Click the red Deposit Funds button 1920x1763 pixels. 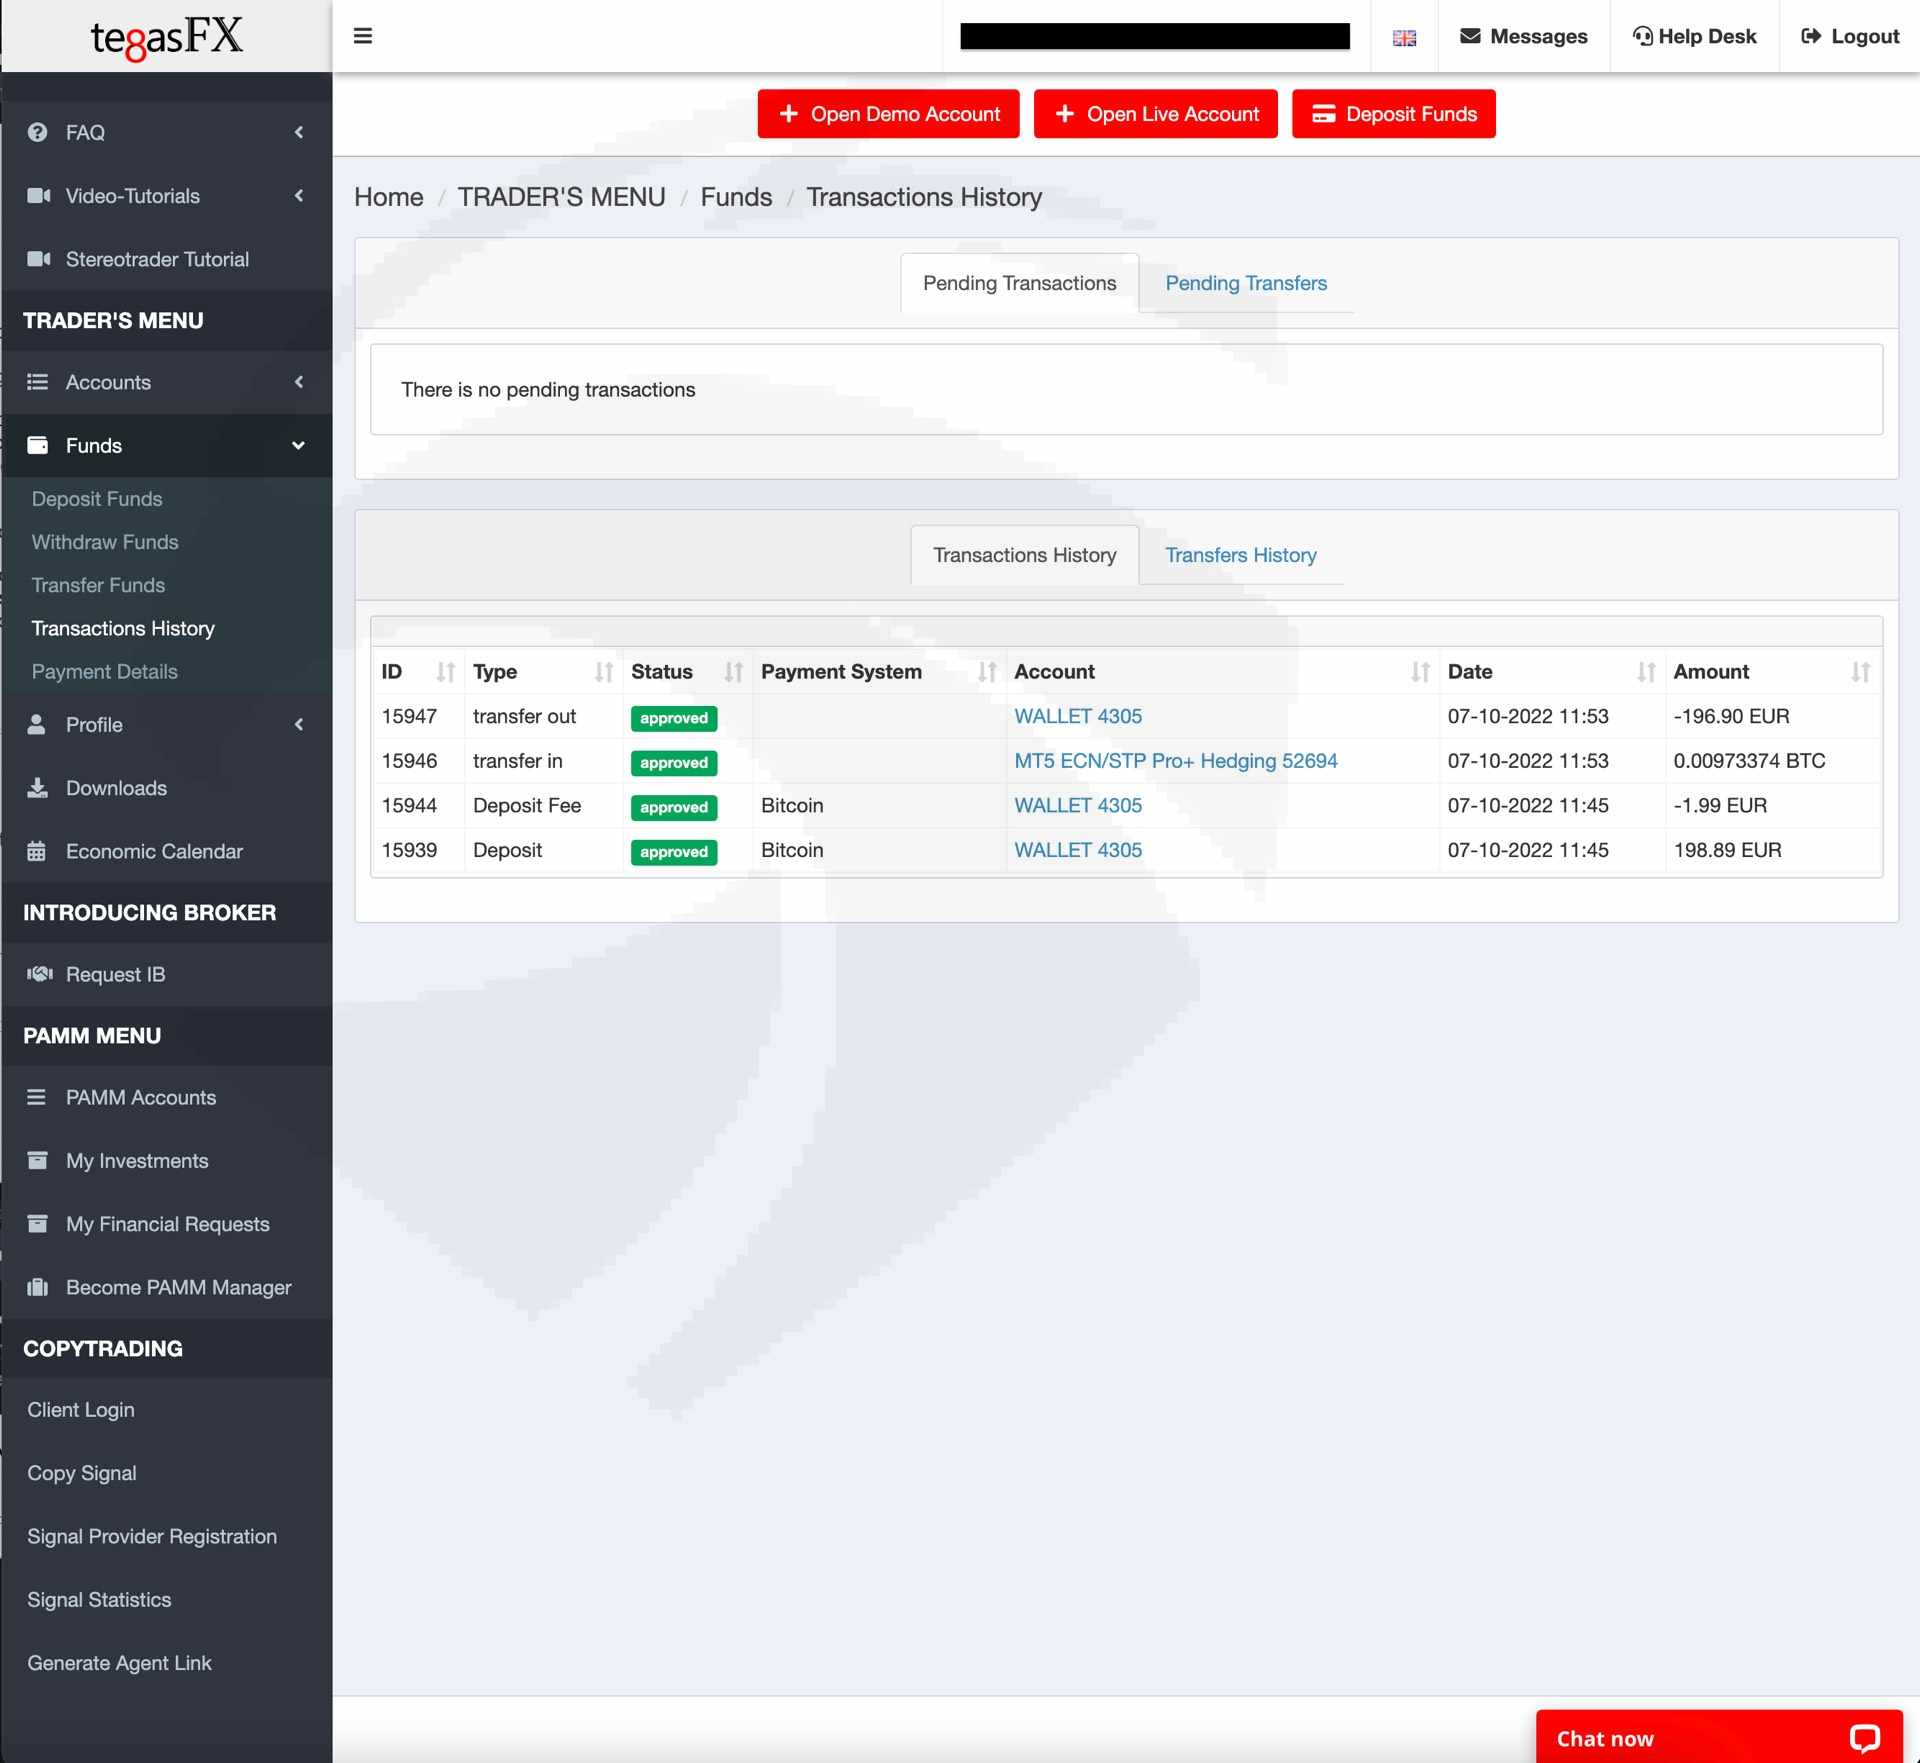pos(1394,114)
